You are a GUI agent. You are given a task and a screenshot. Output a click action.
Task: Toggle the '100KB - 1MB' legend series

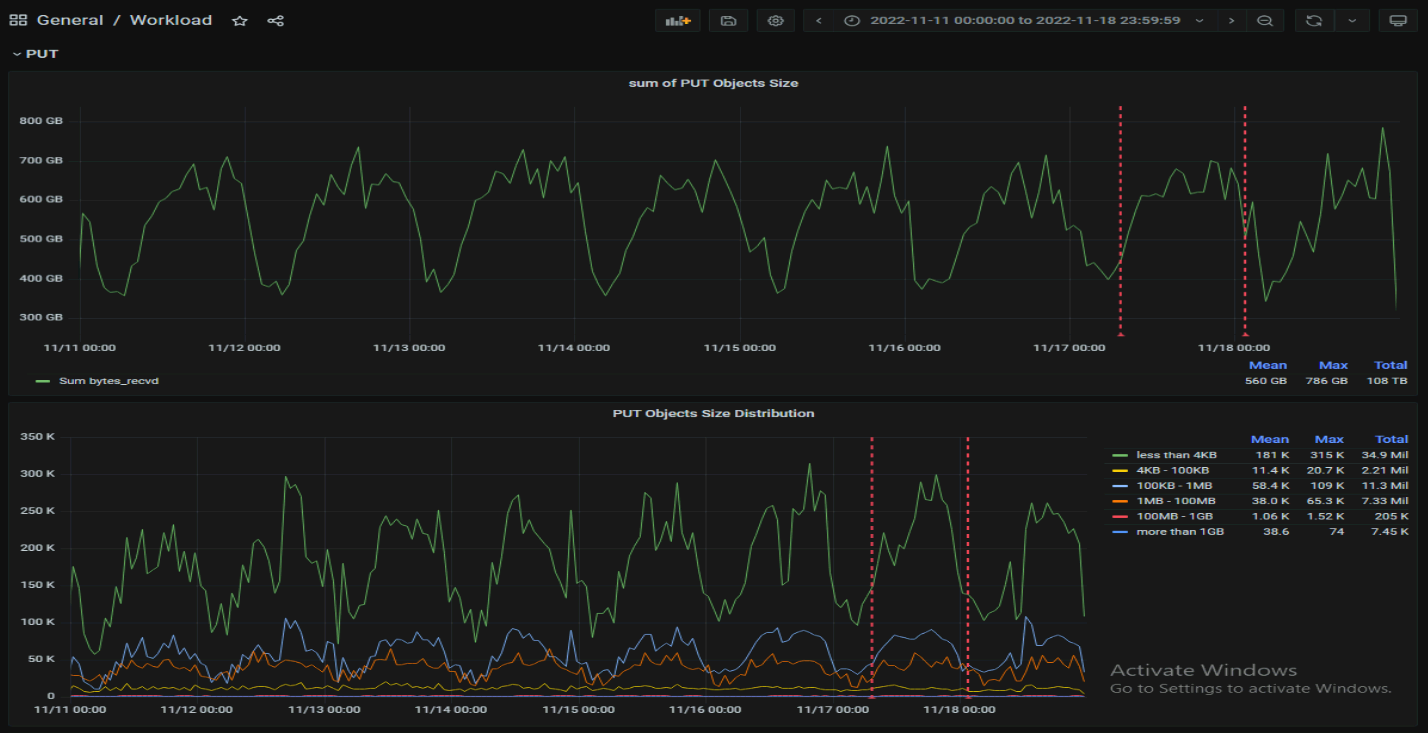pos(1170,486)
